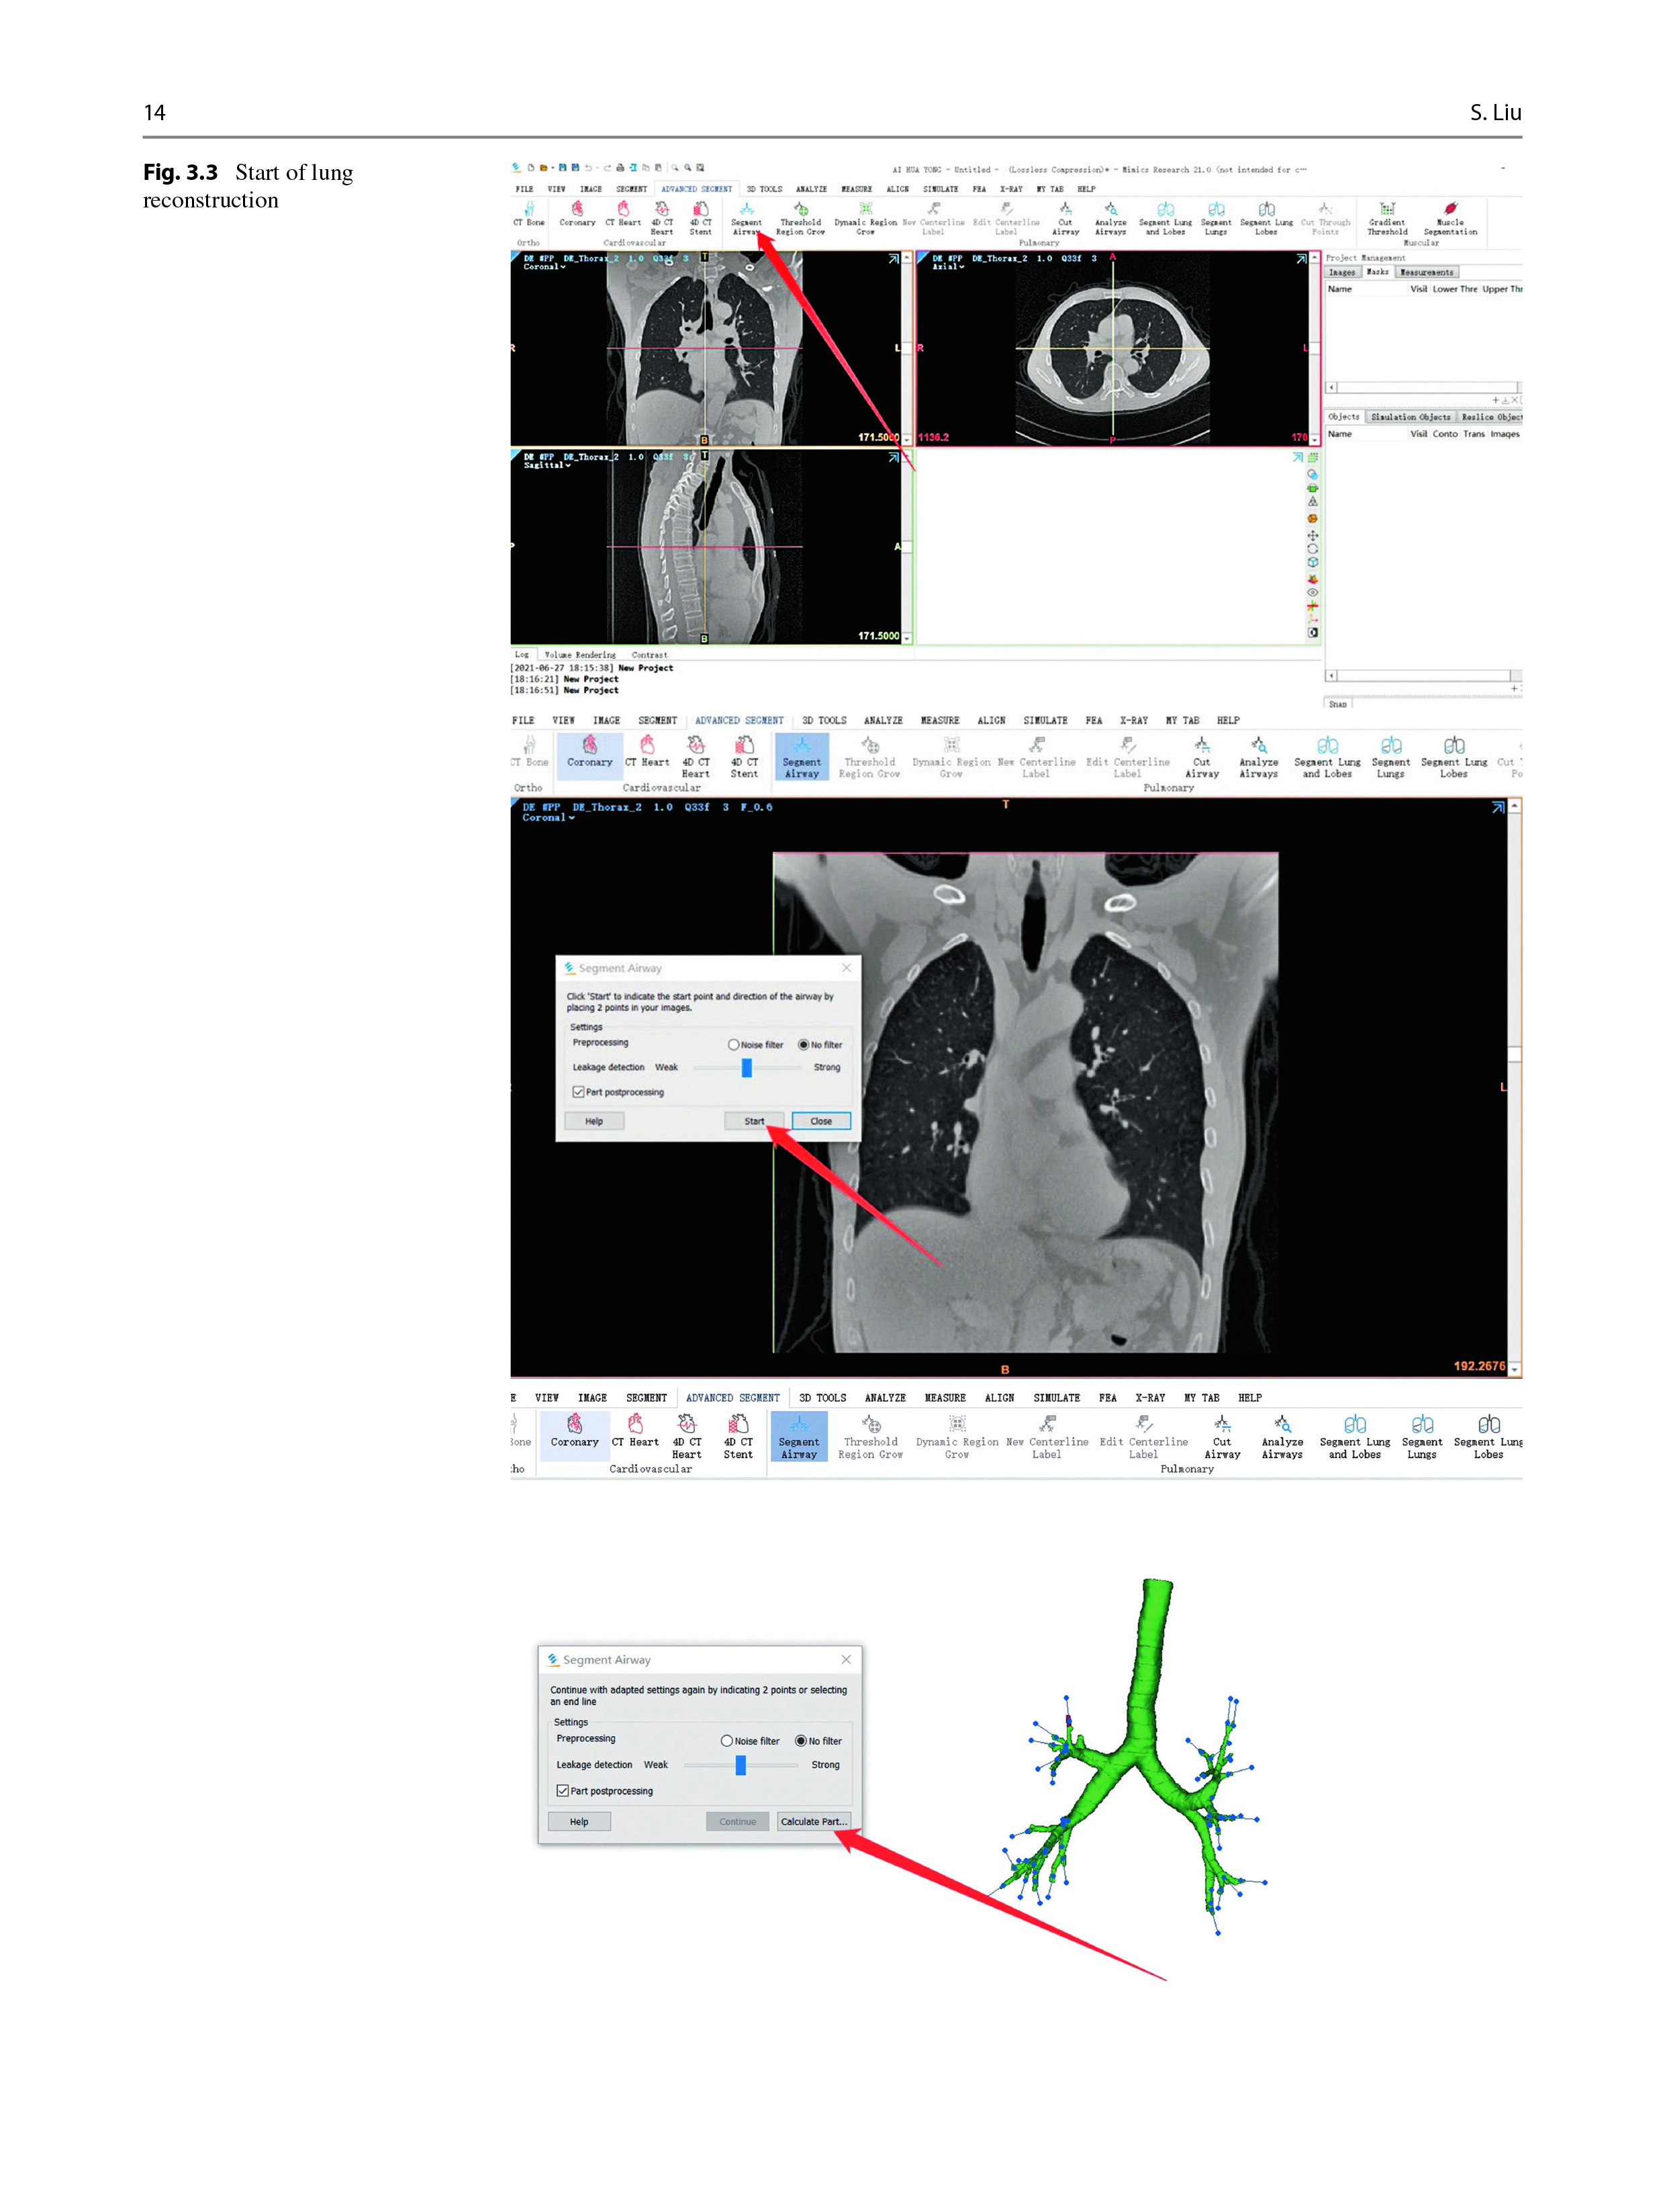Click the Calculate Part... button
This screenshot has height=2212, width=1665.
pos(814,1821)
